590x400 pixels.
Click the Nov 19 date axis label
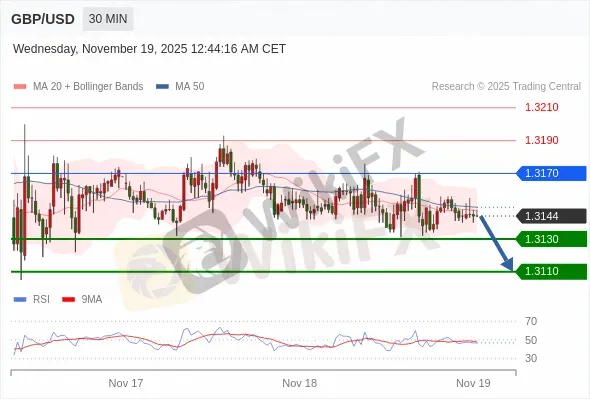tap(473, 383)
